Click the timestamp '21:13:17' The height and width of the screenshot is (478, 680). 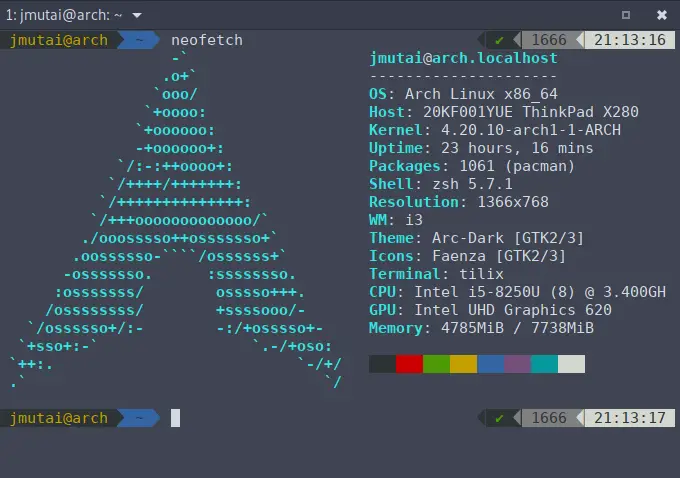coord(630,418)
